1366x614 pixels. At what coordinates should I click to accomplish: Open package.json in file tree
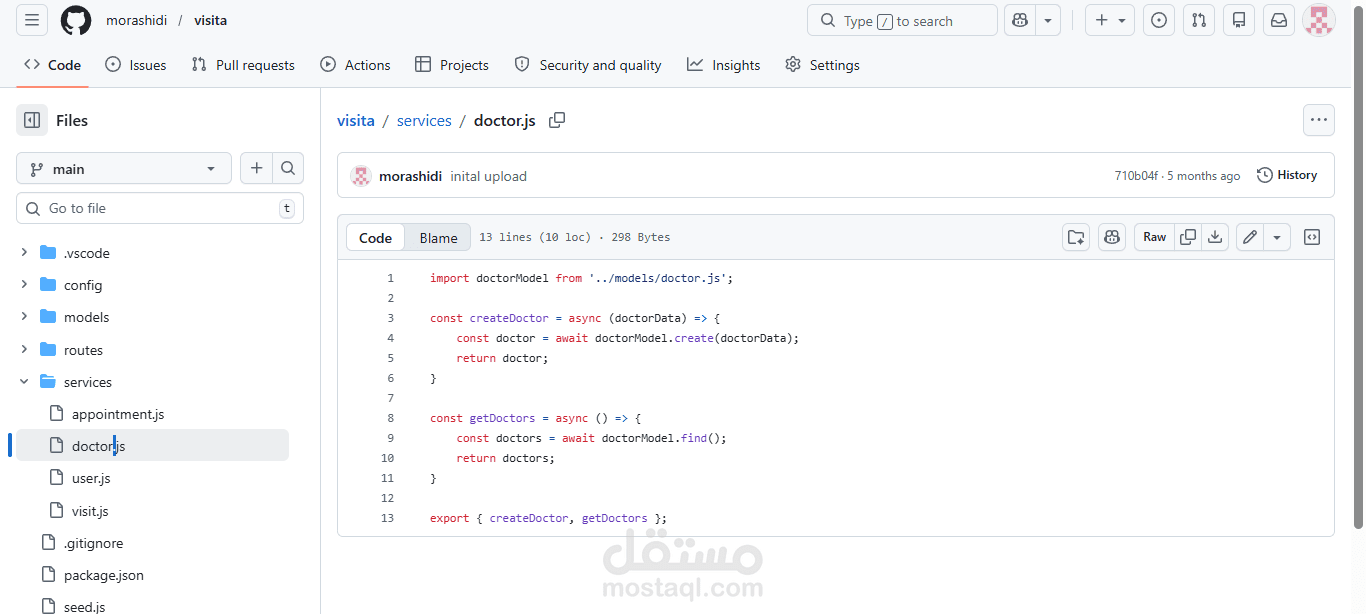[104, 575]
